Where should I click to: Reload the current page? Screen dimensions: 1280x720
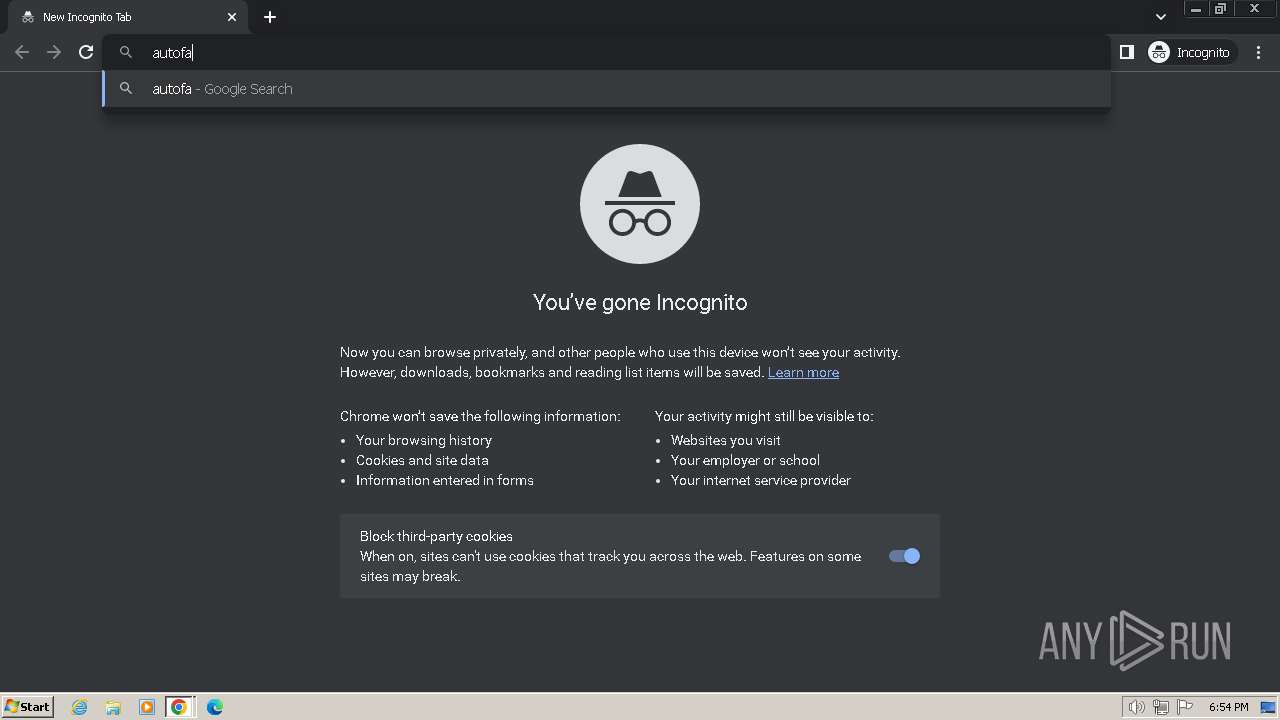click(86, 52)
